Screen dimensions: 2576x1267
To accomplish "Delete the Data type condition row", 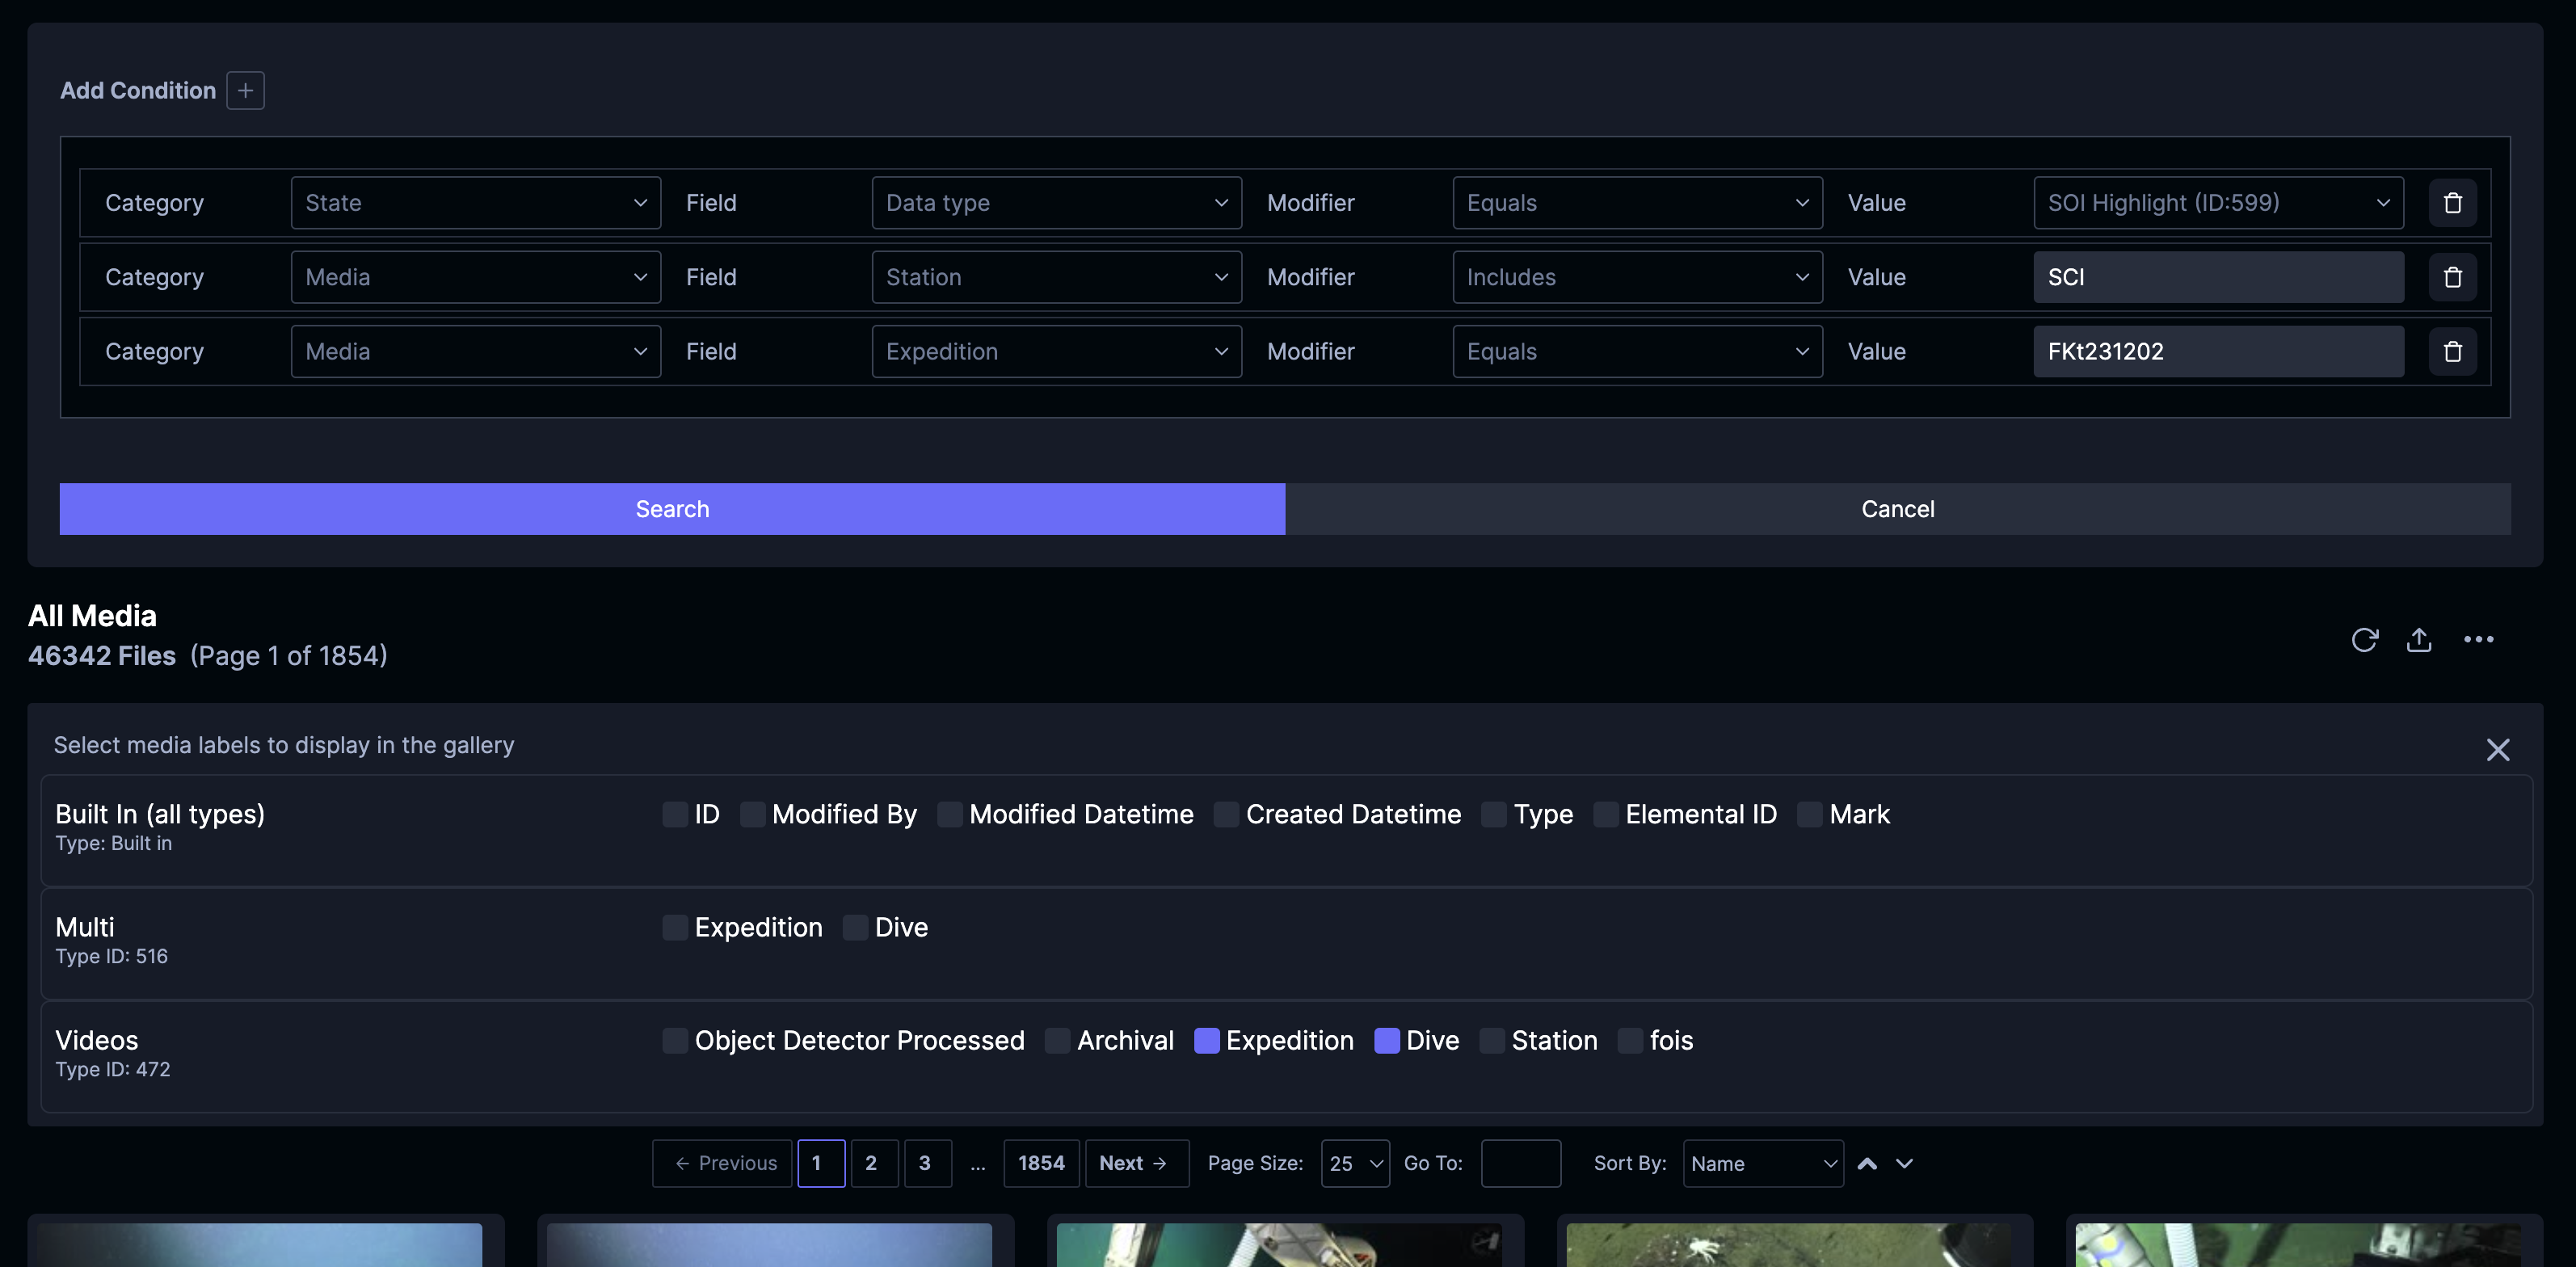I will (x=2452, y=203).
